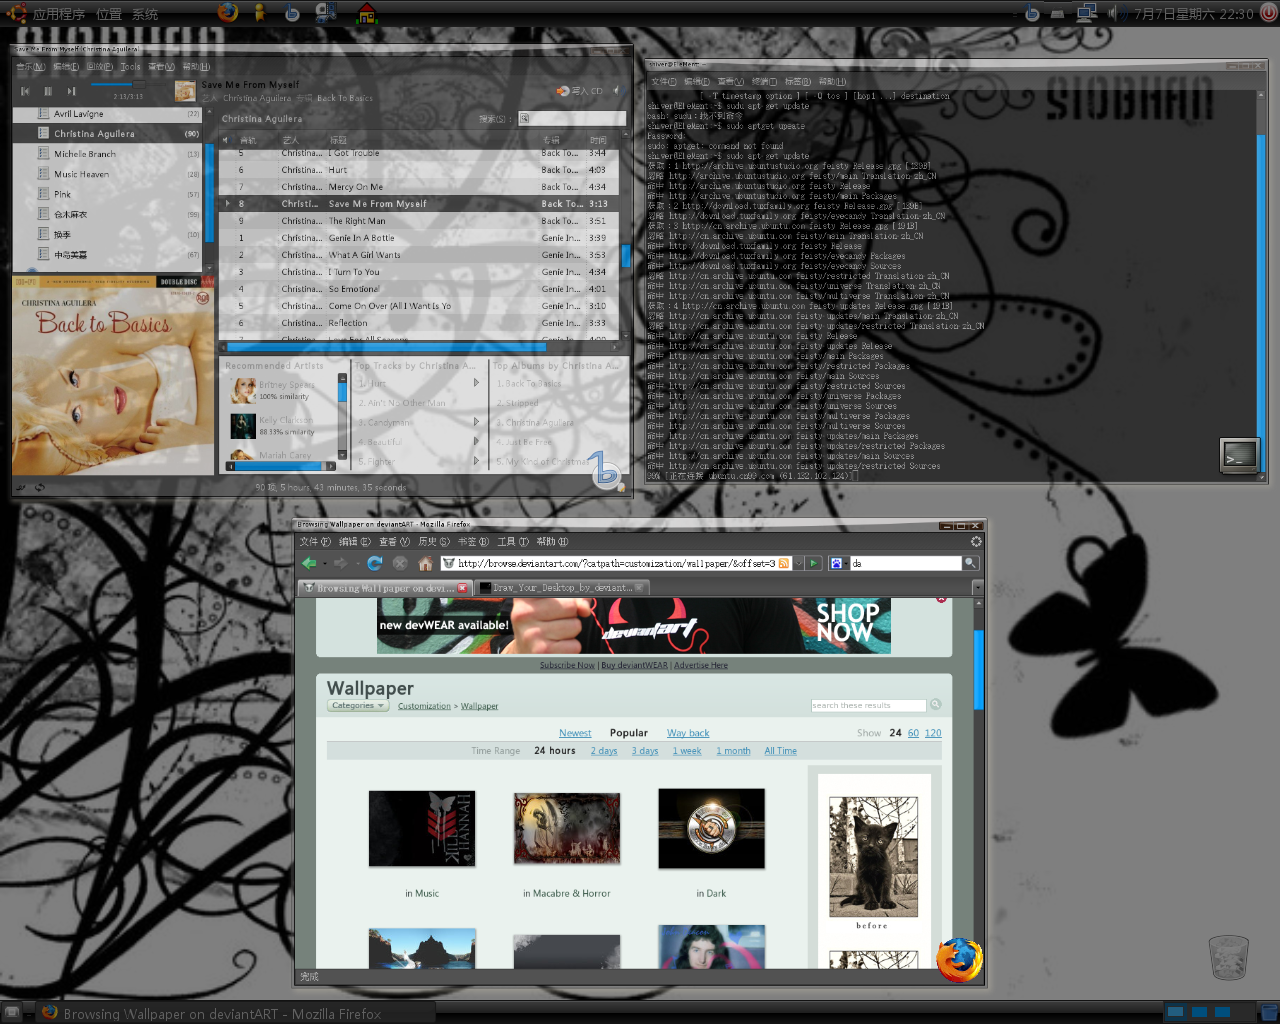Go back in Firefox
The width and height of the screenshot is (1280, 1024).
[x=309, y=563]
